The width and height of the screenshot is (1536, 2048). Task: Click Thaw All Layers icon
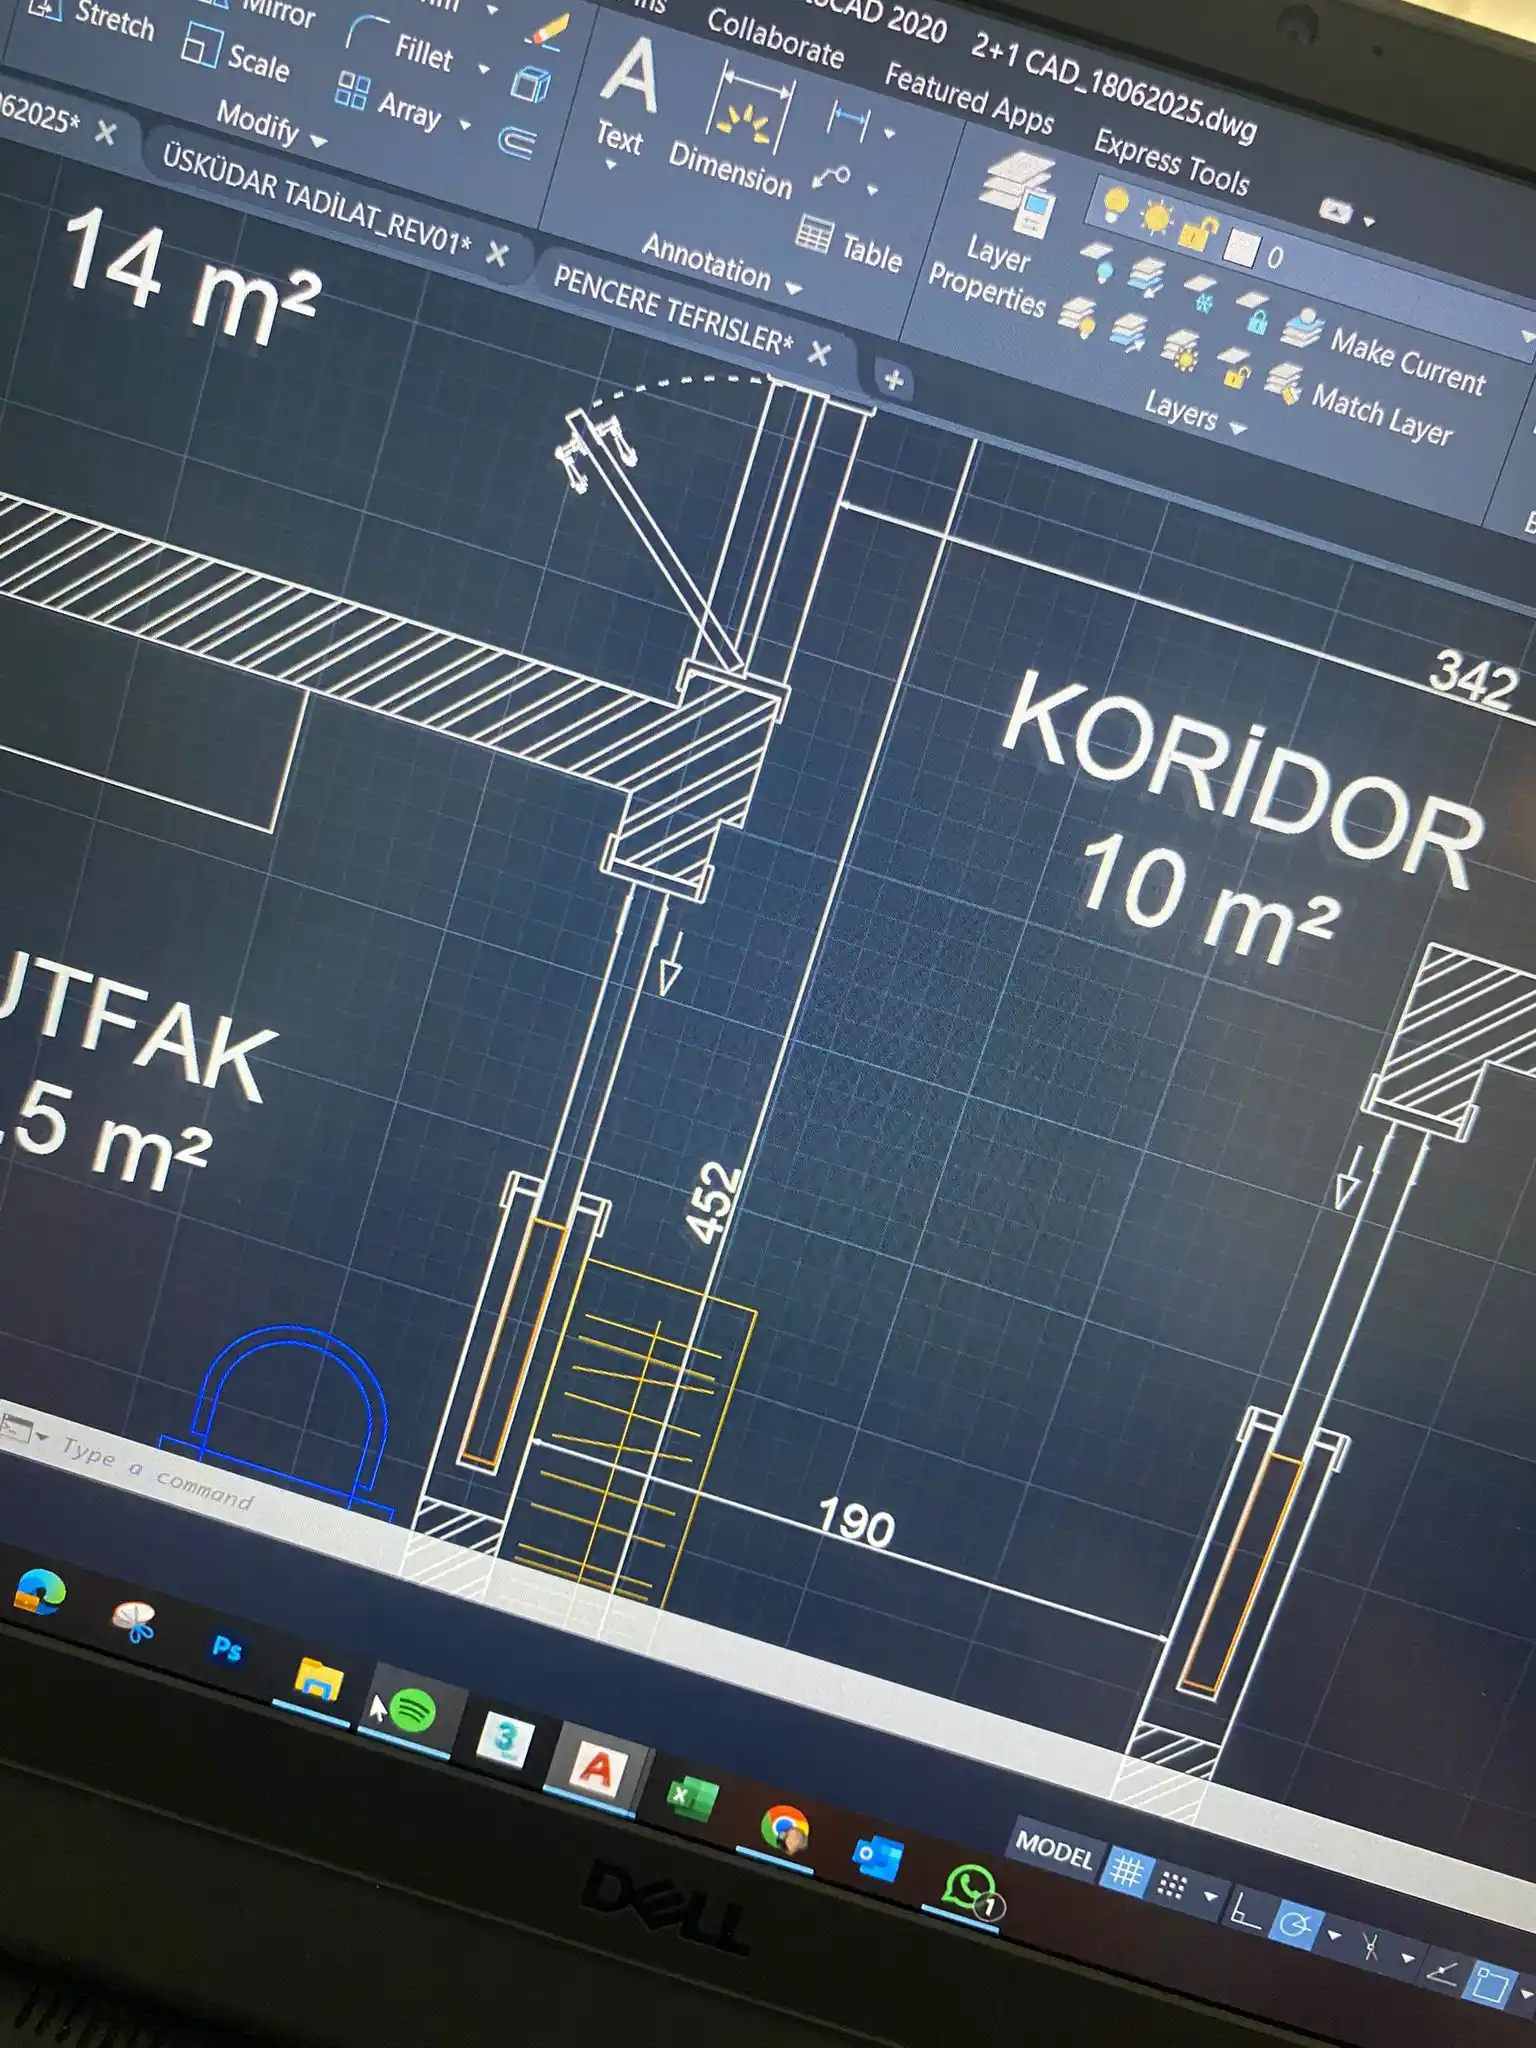[x=1180, y=352]
